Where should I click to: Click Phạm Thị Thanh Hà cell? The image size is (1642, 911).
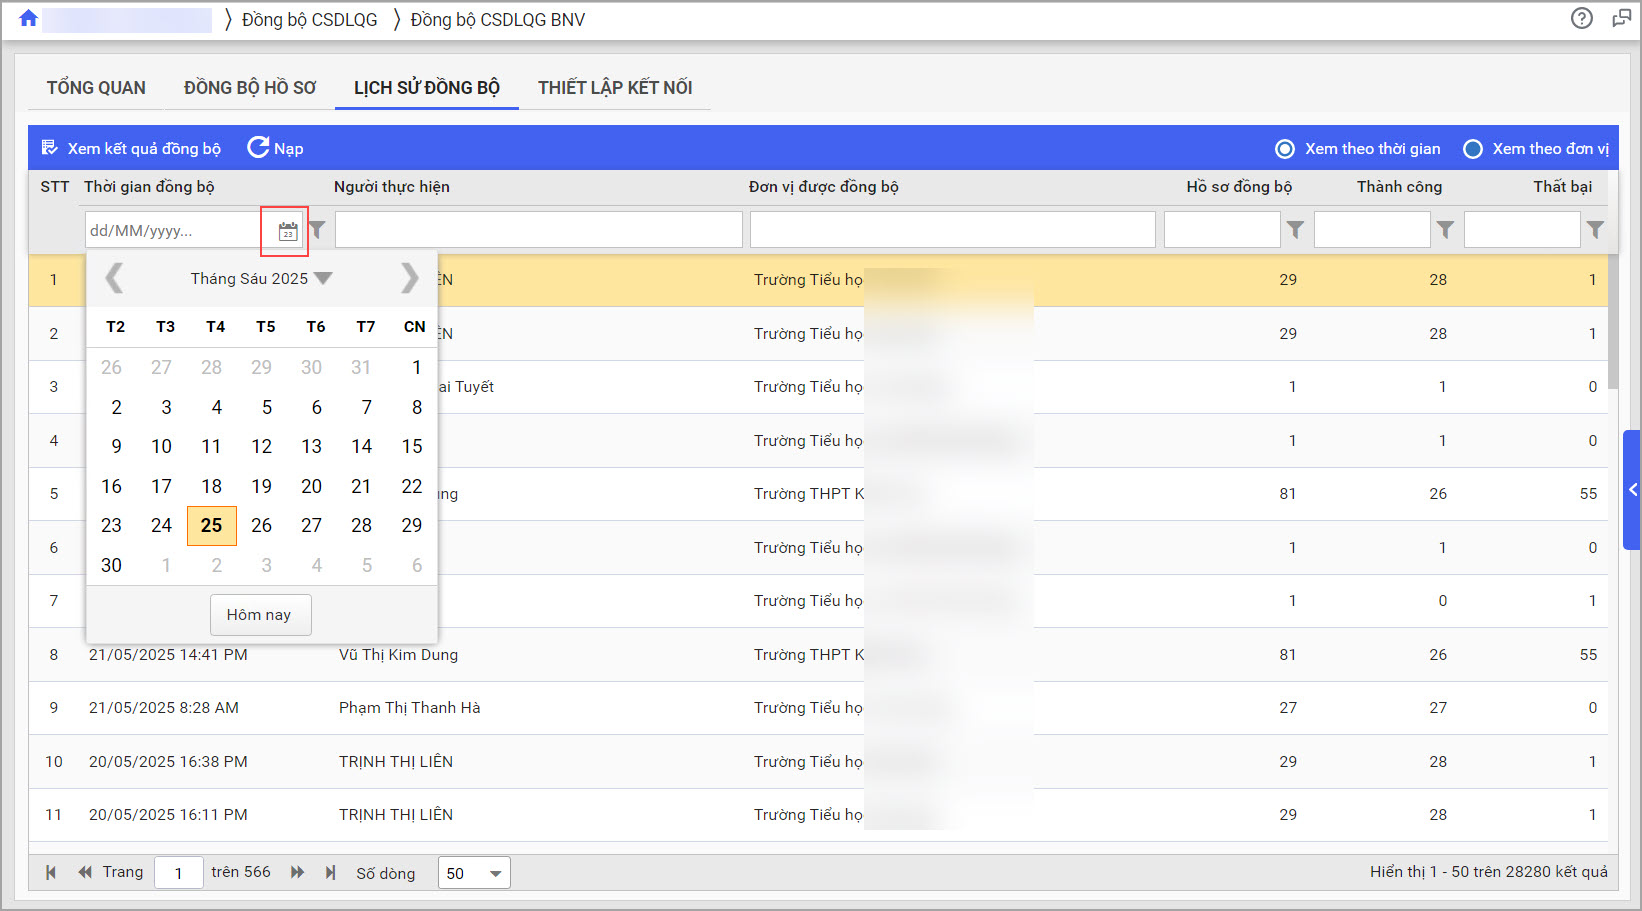click(x=410, y=708)
